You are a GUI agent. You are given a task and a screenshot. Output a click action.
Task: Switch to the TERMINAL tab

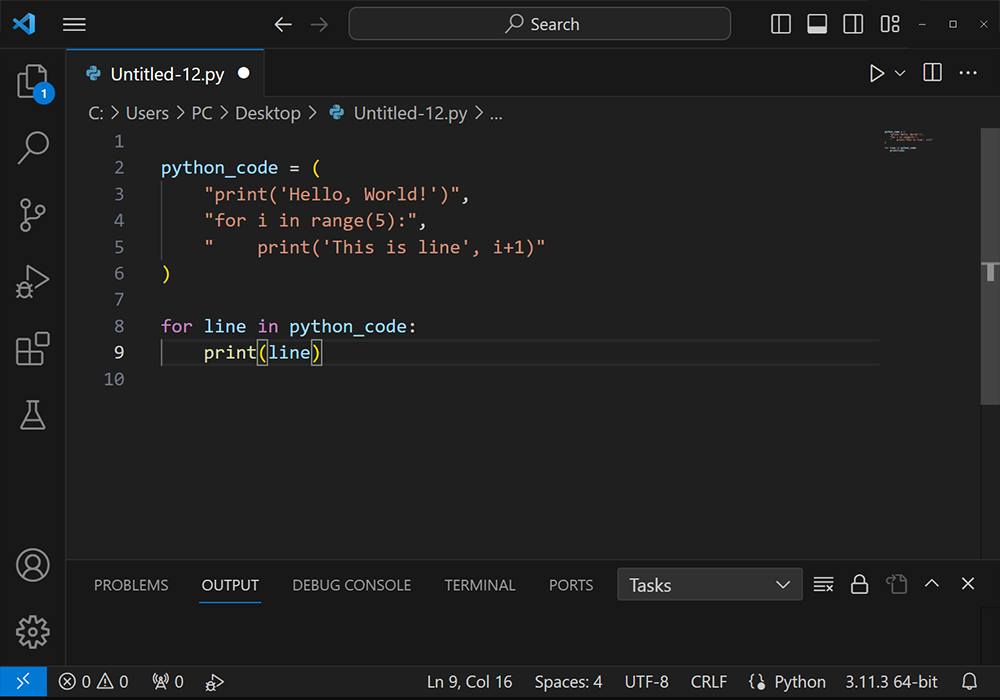[x=480, y=585]
